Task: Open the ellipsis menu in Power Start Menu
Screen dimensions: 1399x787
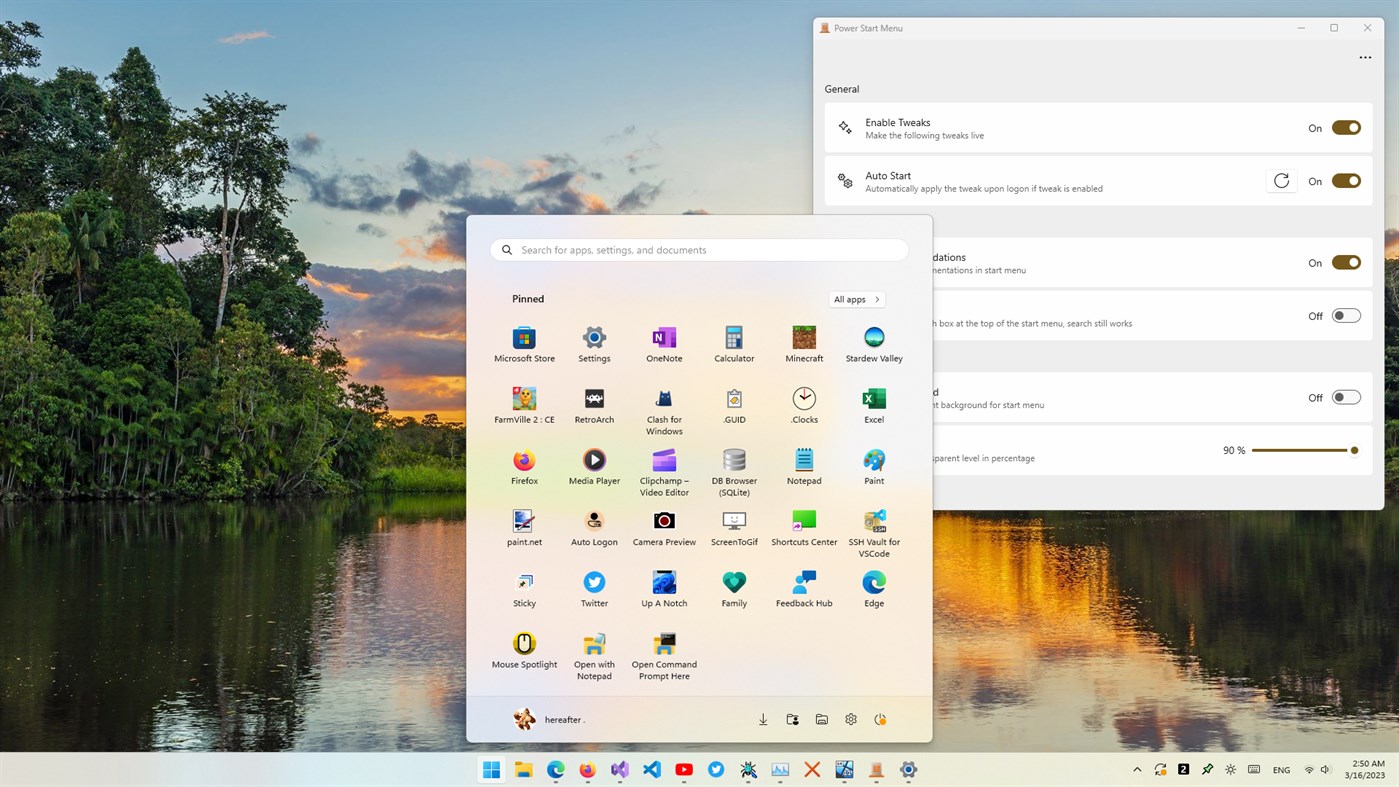Action: [x=1365, y=57]
